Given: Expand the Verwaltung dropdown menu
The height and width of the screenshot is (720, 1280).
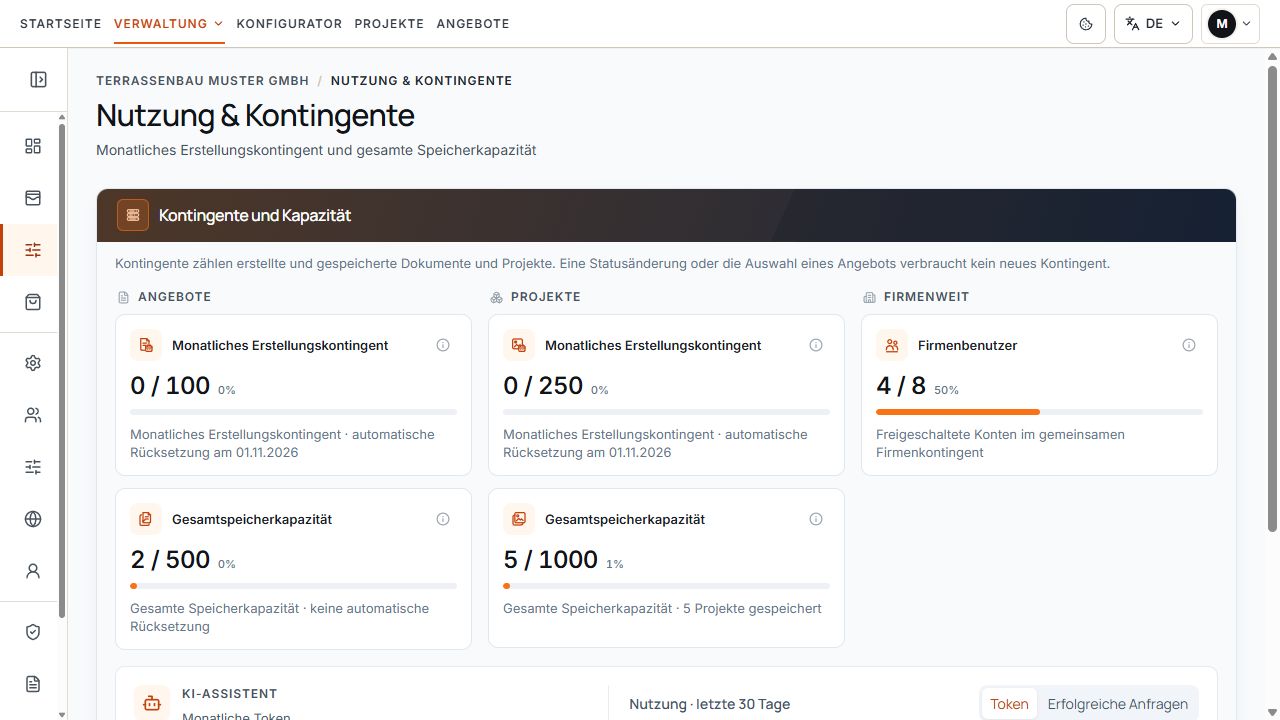Looking at the screenshot, I should 169,24.
